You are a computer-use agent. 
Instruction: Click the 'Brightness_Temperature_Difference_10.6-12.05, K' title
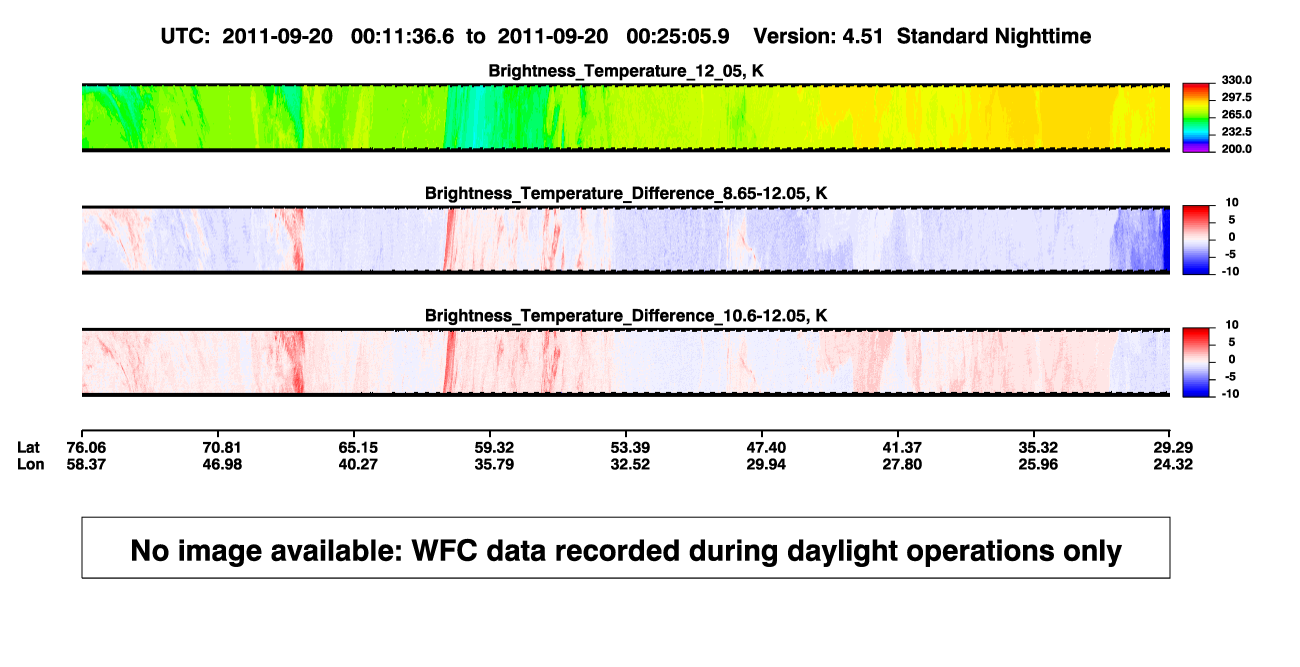click(625, 315)
